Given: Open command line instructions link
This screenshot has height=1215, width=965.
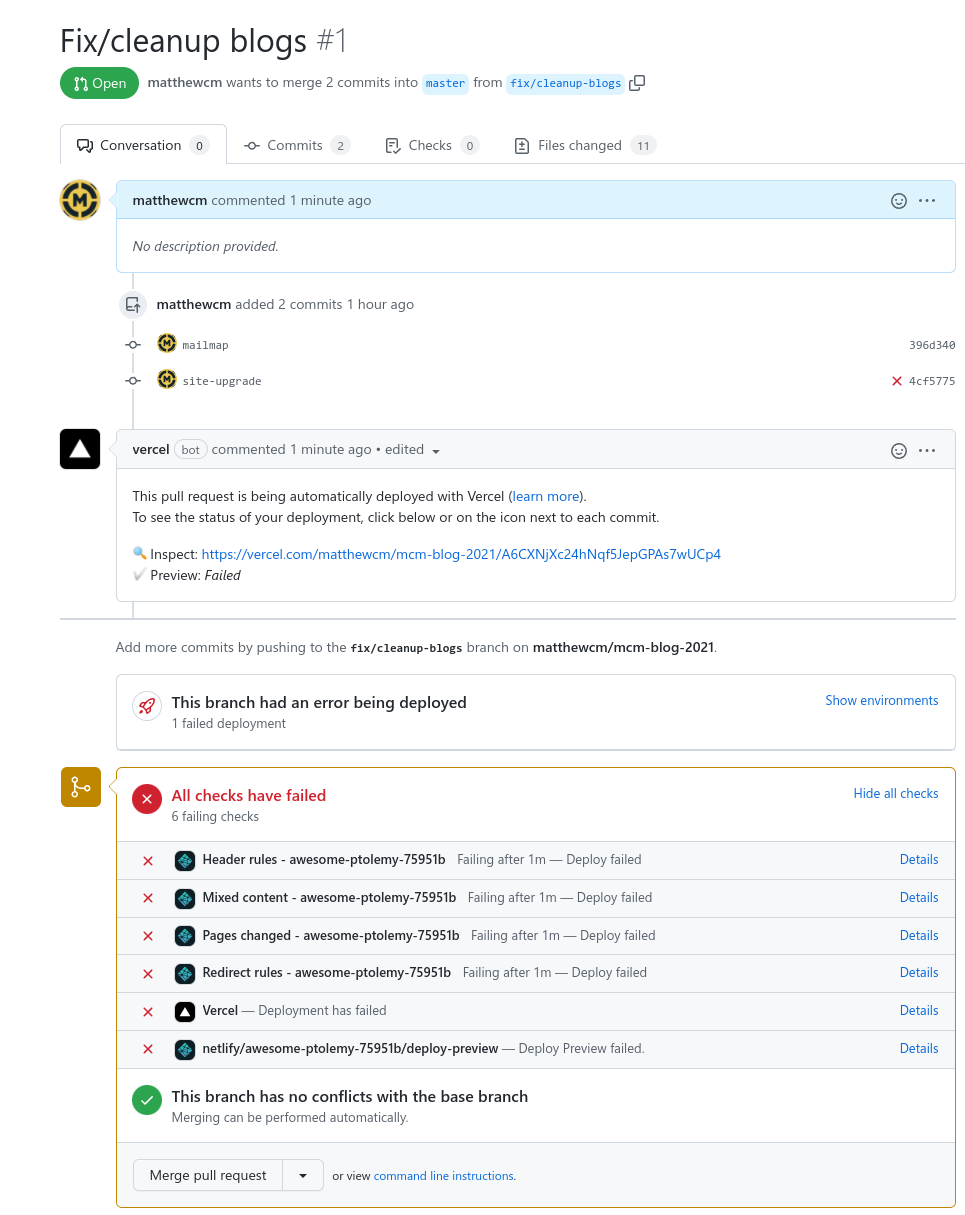Looking at the screenshot, I should tap(444, 1177).
